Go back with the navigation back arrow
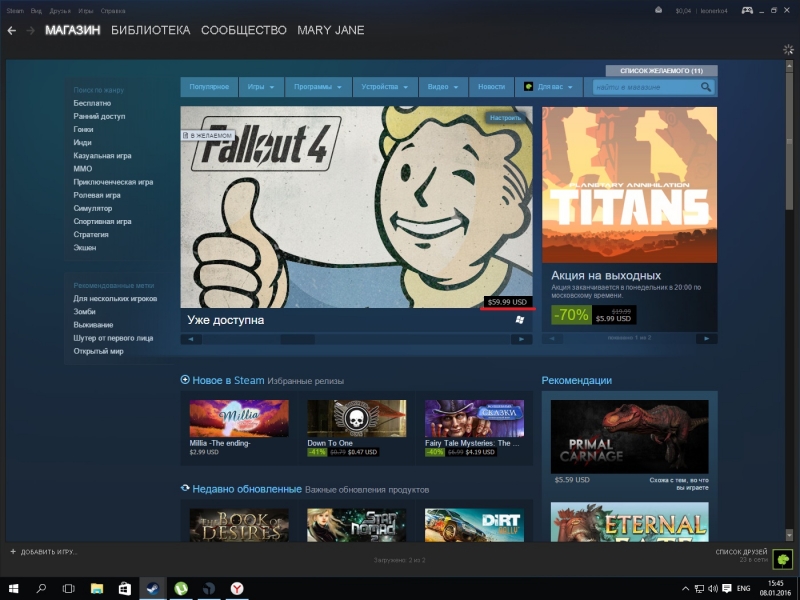Image resolution: width=800 pixels, height=600 pixels. coord(12,31)
